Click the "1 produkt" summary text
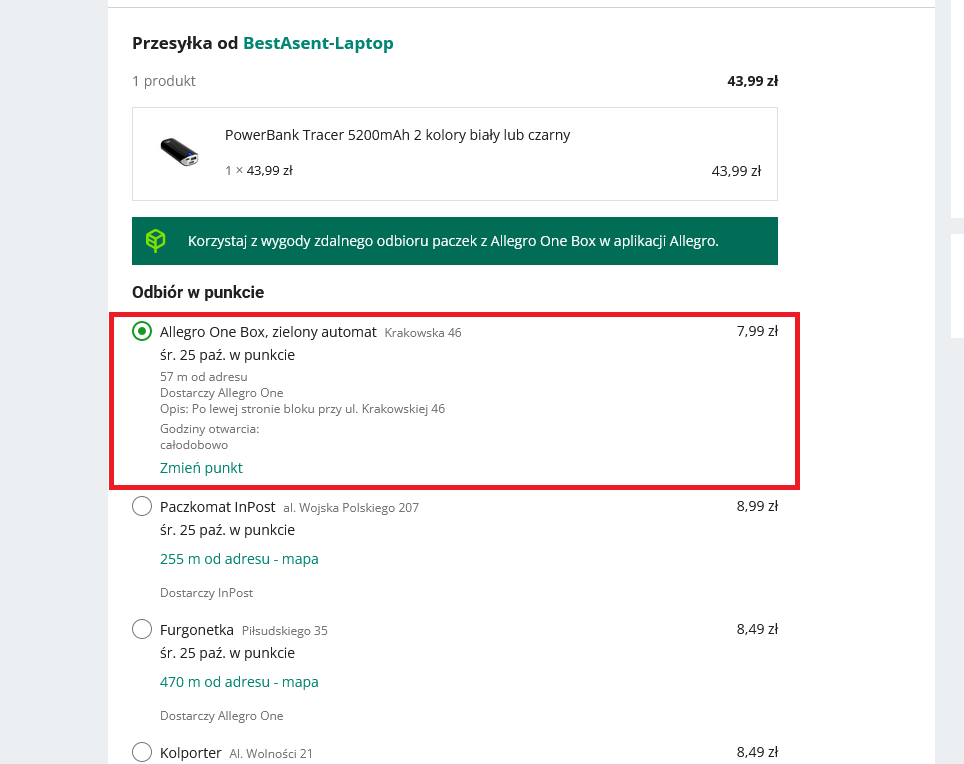This screenshot has height=764, width=964. pos(164,81)
